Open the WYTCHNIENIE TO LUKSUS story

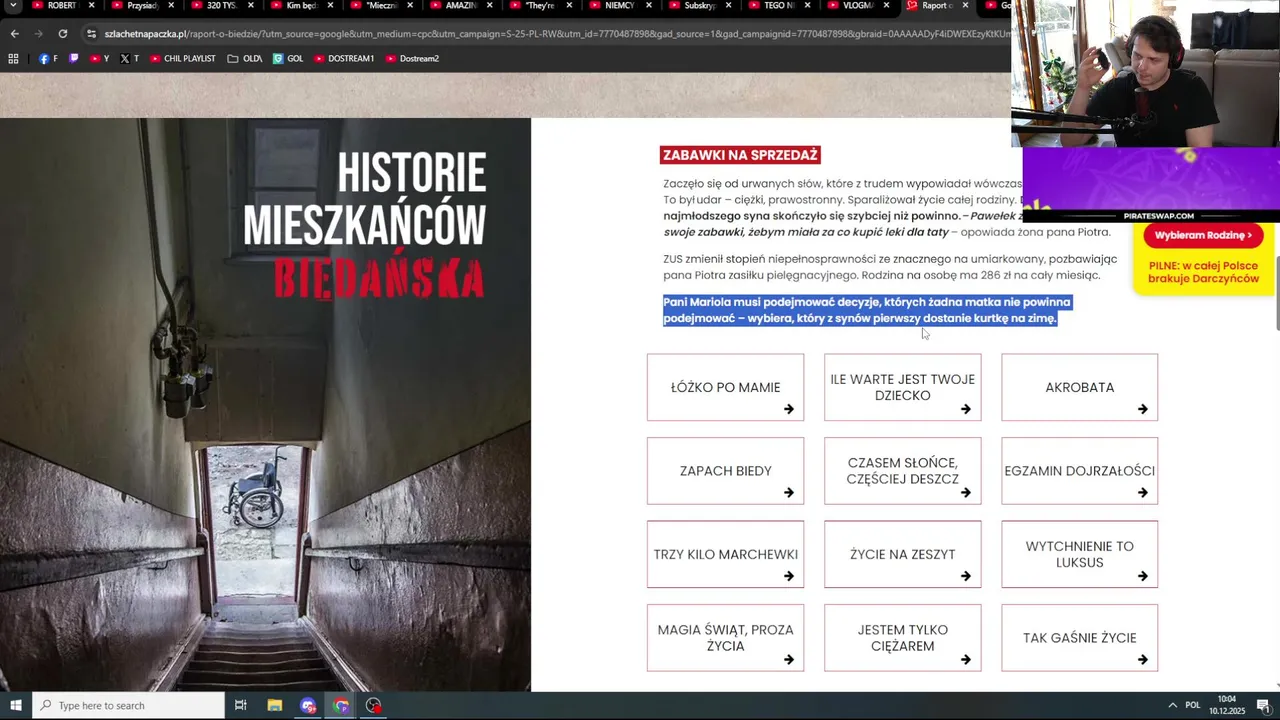click(1079, 554)
